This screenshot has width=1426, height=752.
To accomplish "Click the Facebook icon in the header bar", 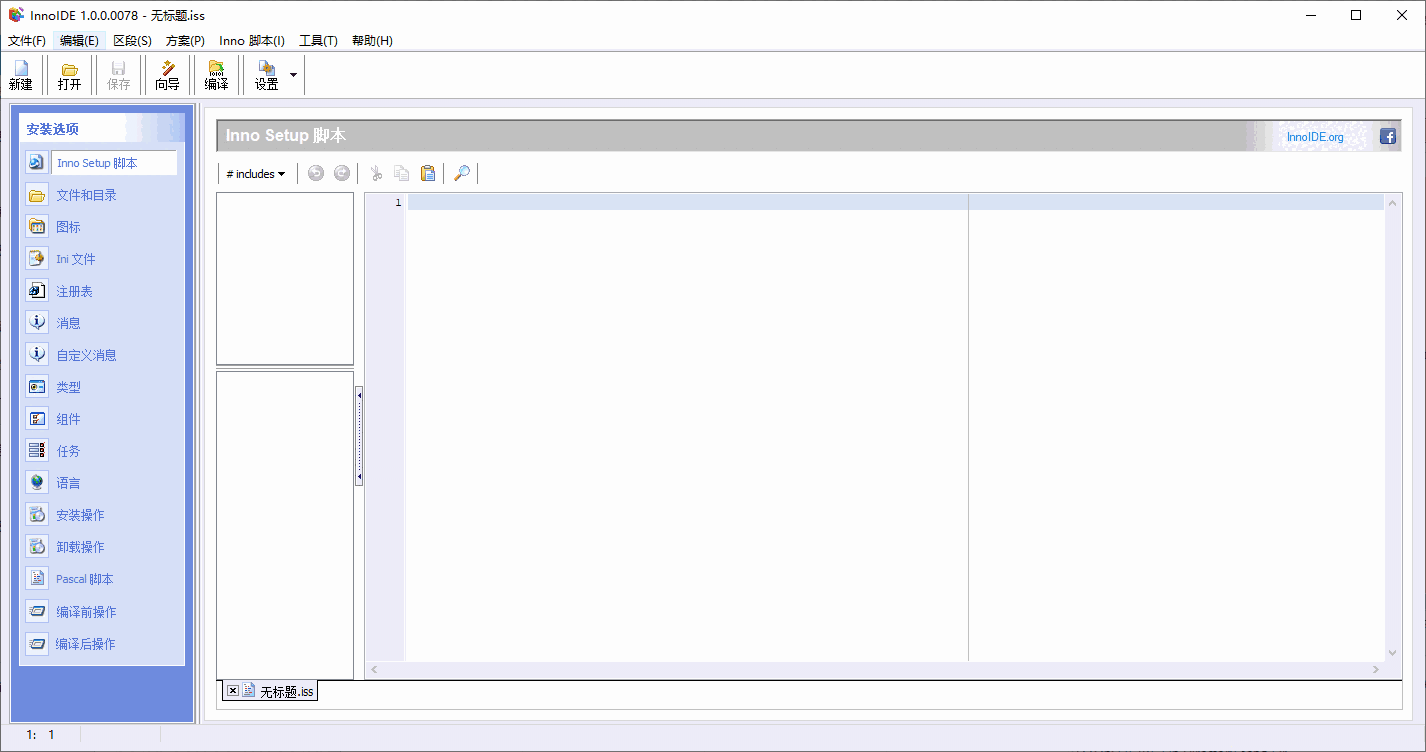I will pyautogui.click(x=1388, y=136).
